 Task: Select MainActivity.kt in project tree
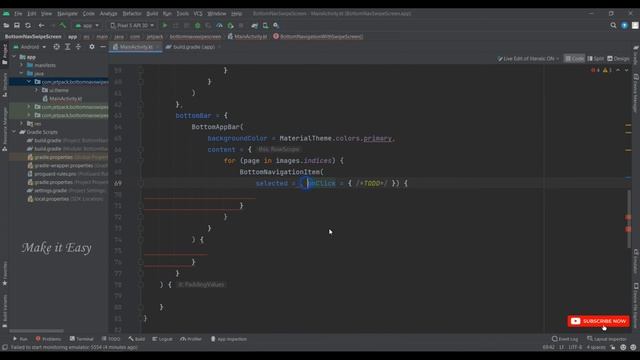pos(62,98)
